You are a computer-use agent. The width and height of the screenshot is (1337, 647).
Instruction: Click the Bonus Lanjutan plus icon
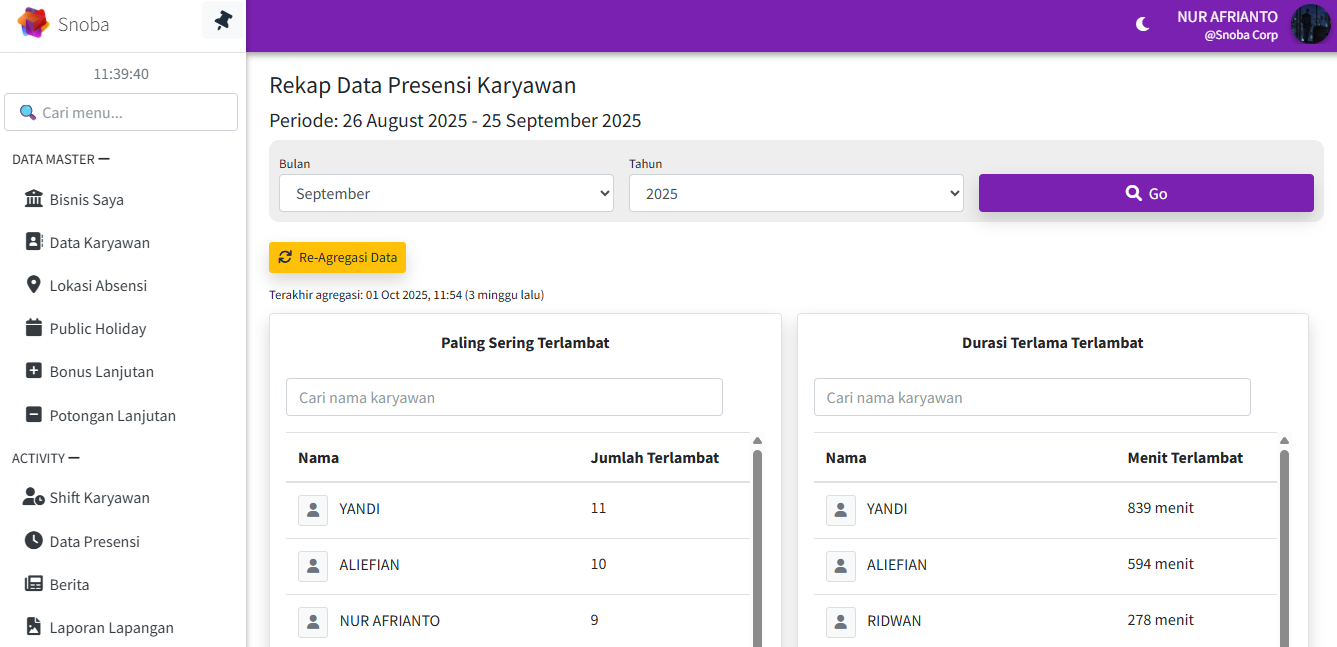(x=31, y=371)
